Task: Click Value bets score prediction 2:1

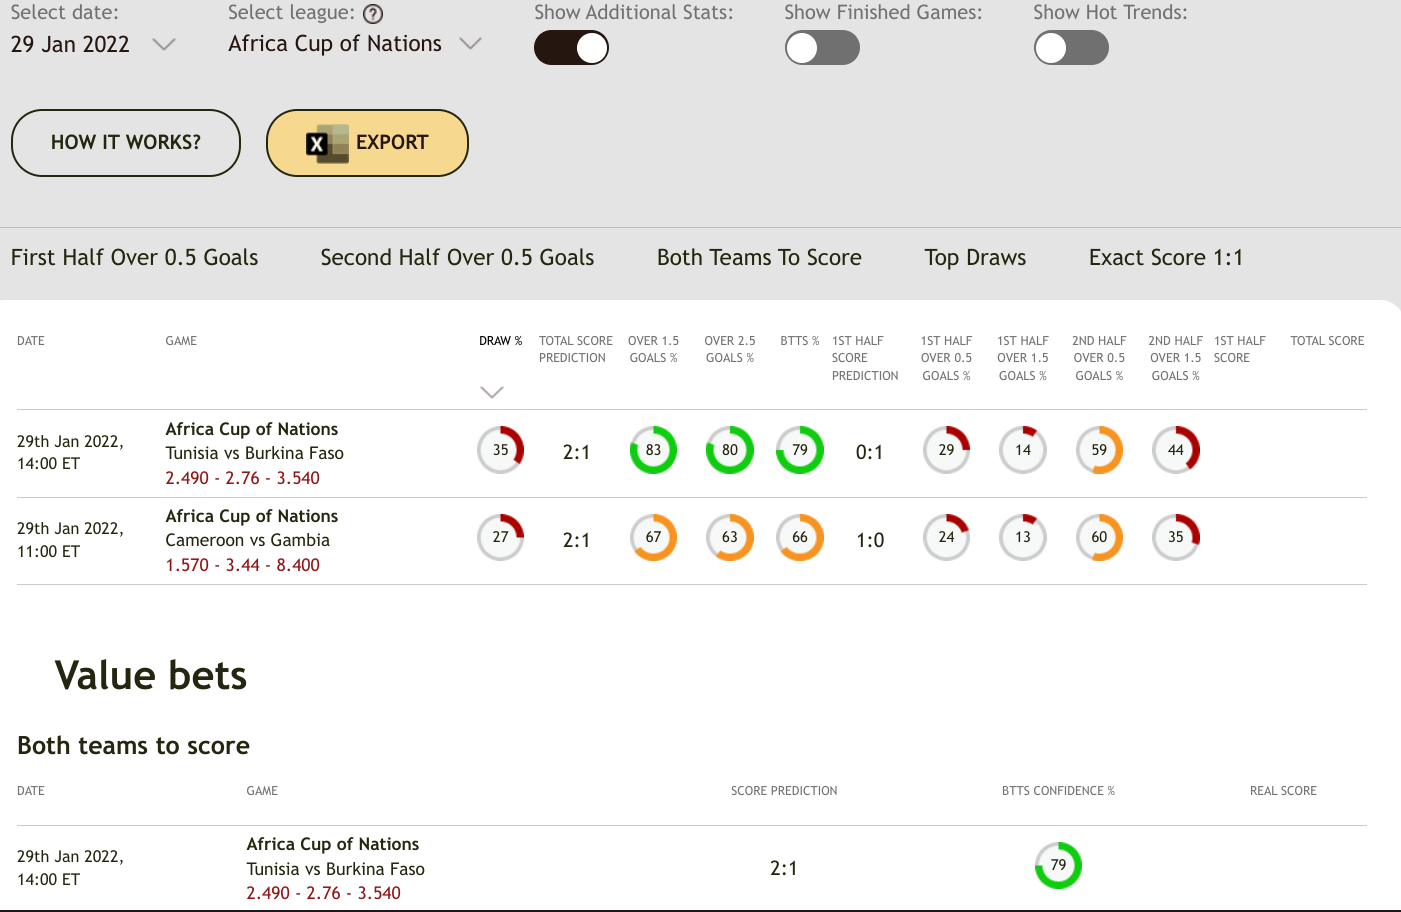Action: click(x=784, y=868)
